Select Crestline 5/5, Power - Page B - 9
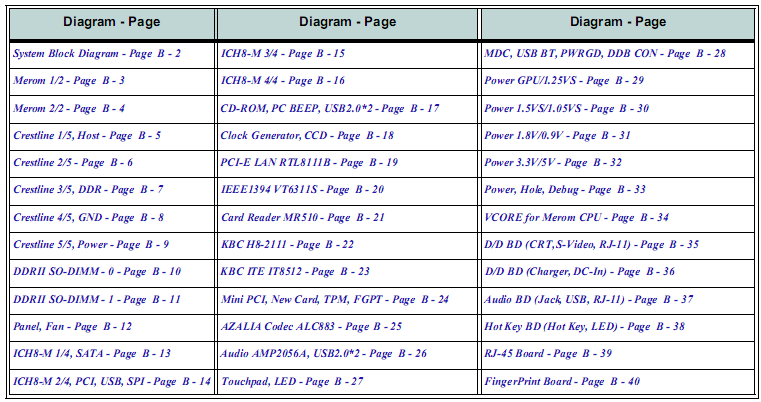761x402 pixels. [91, 245]
